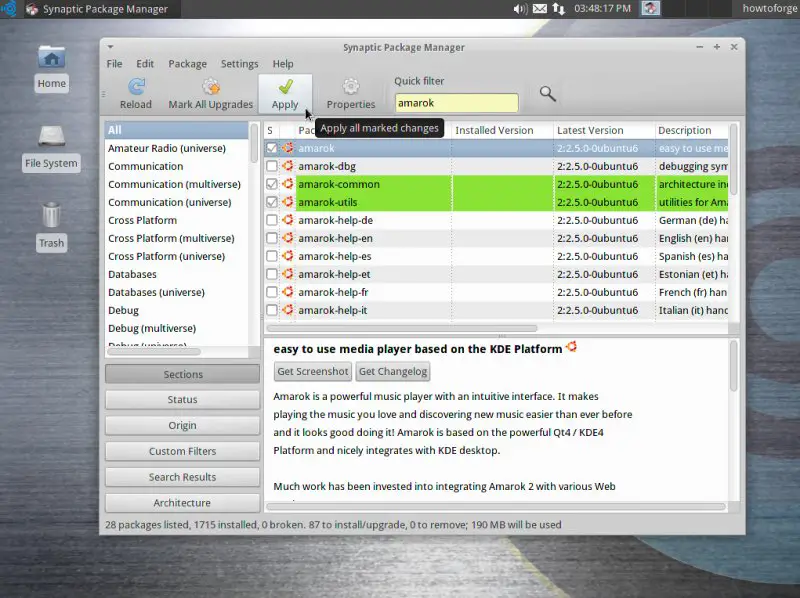This screenshot has width=800, height=598.
Task: Switch to the Origin filter view
Action: 183,426
